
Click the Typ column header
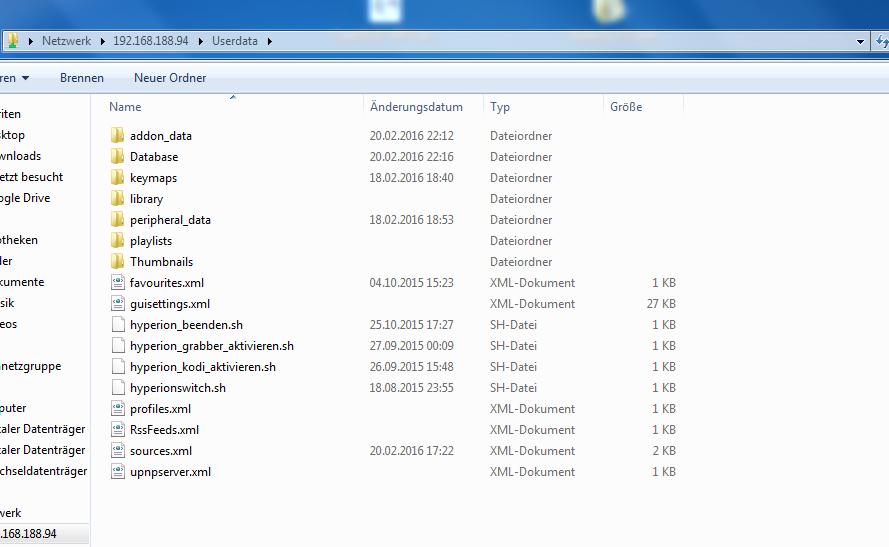500,107
